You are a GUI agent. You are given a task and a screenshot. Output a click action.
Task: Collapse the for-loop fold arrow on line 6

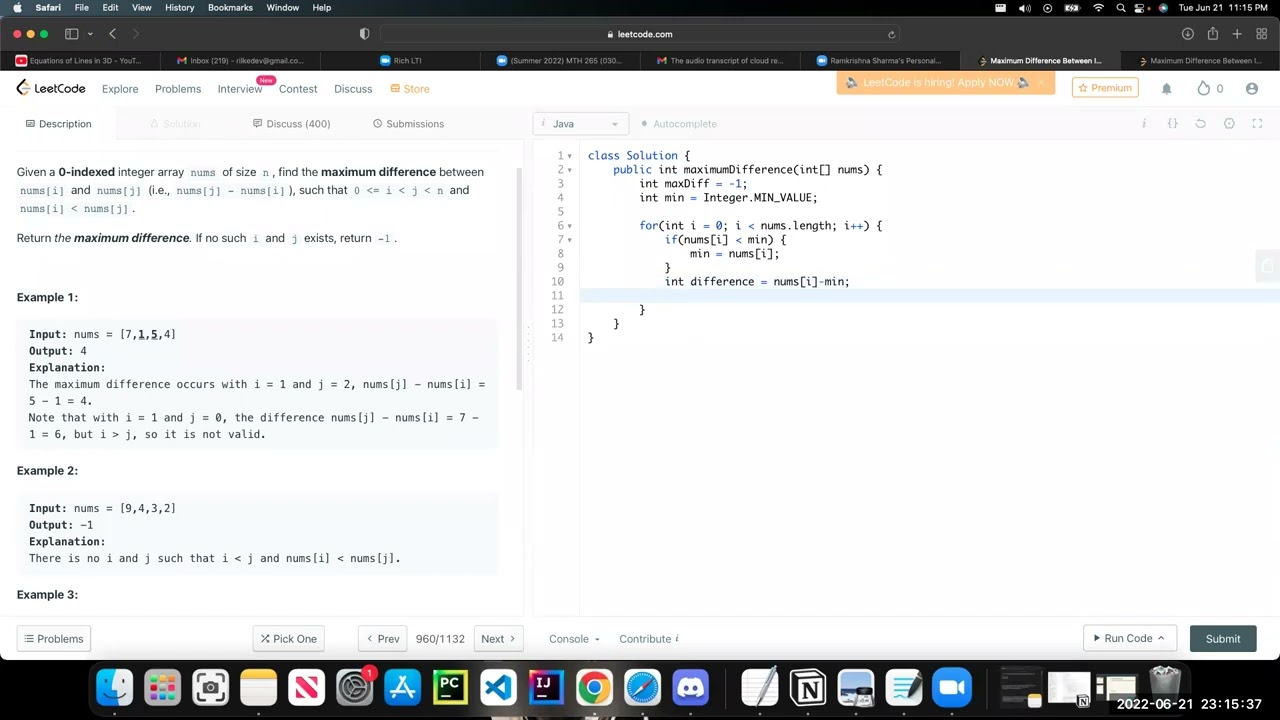pos(570,226)
